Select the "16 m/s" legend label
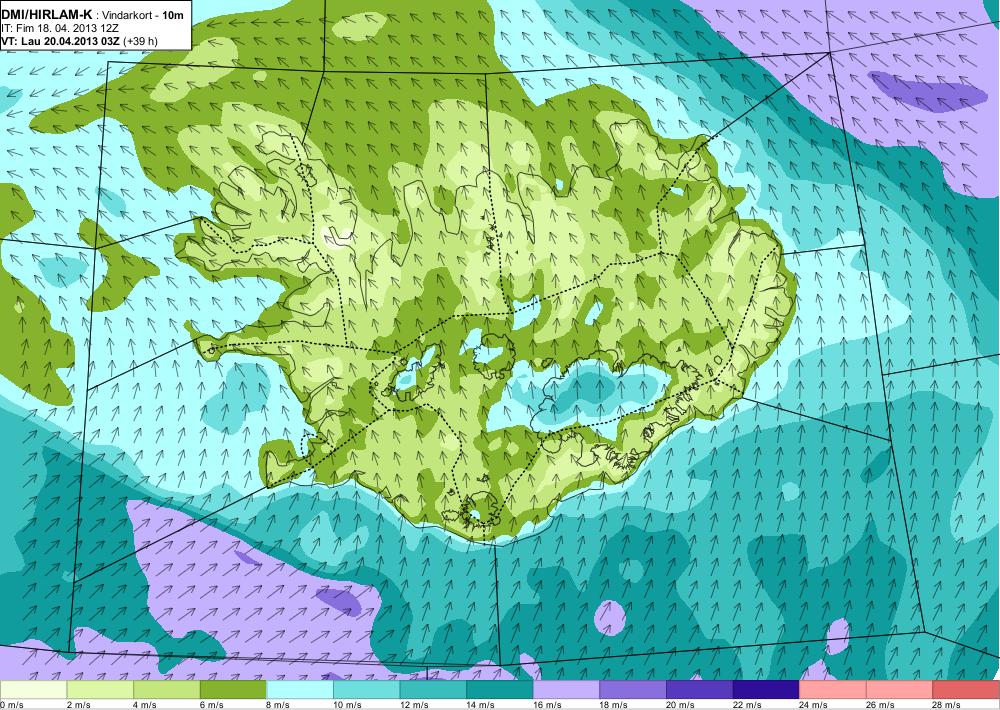1000x710 pixels. click(547, 705)
